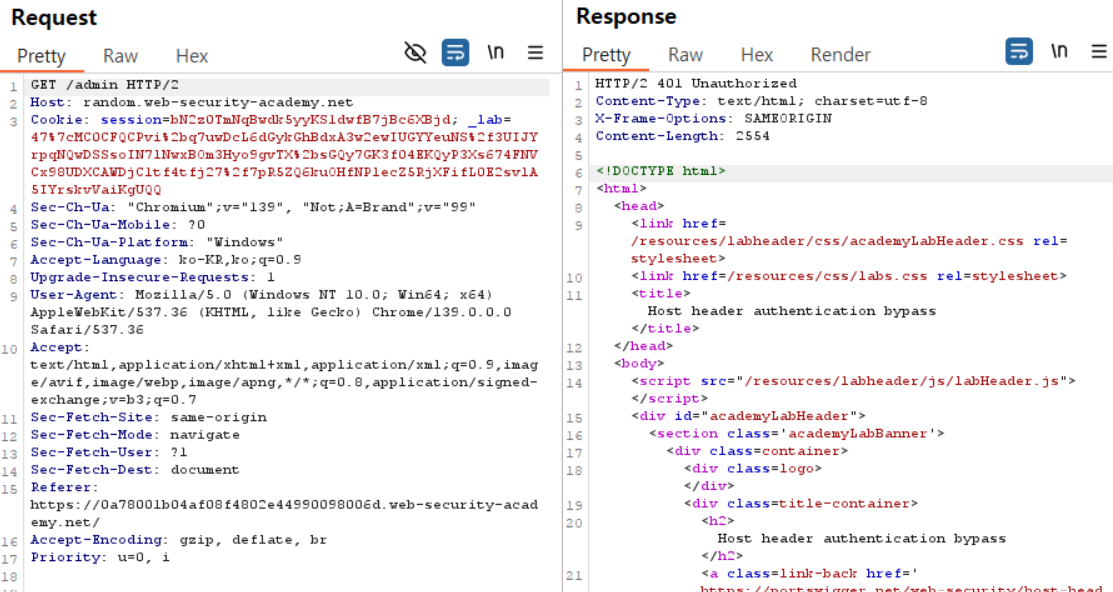Click the Response Content-Type header line
Viewport: 1113px width, 592px height.
tap(761, 101)
